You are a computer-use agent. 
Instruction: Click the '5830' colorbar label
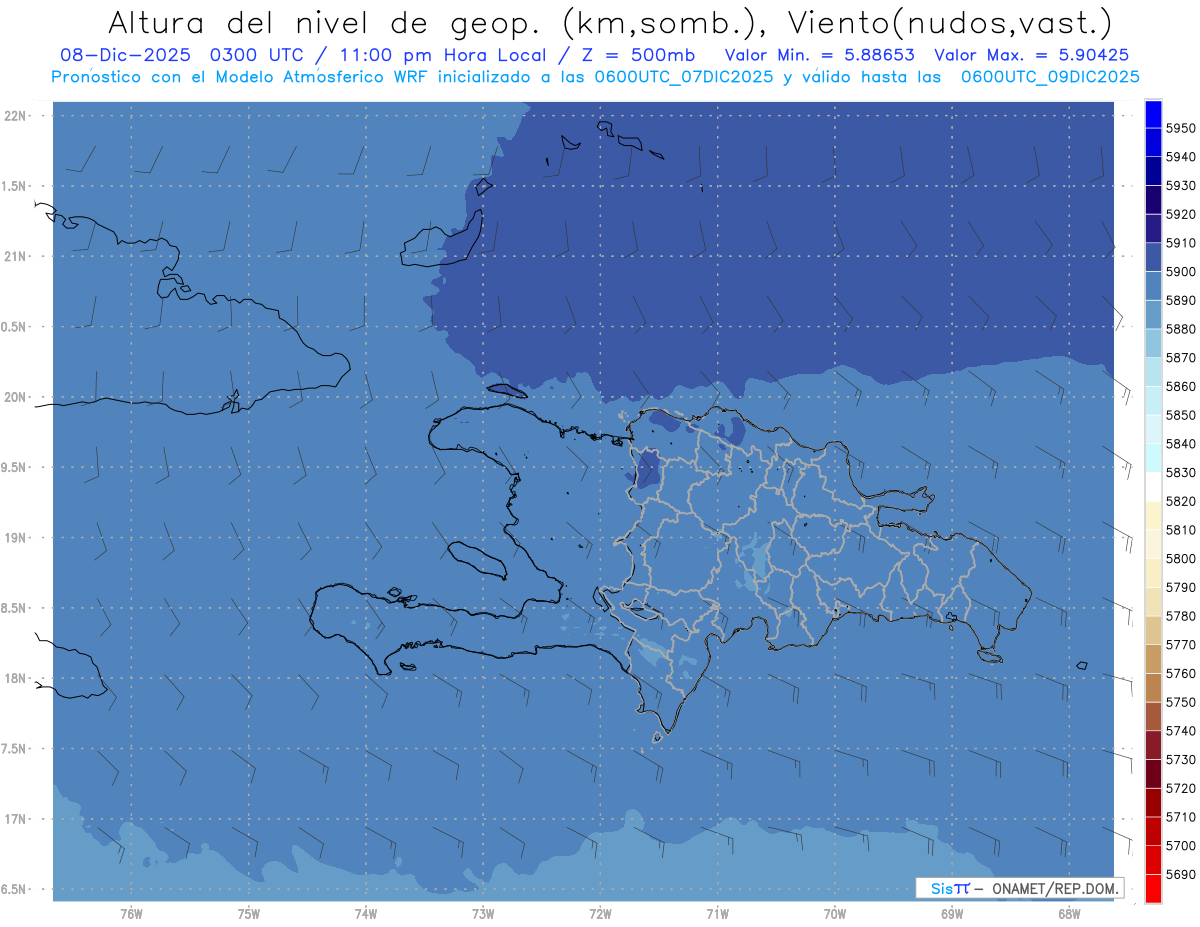tap(1181, 472)
